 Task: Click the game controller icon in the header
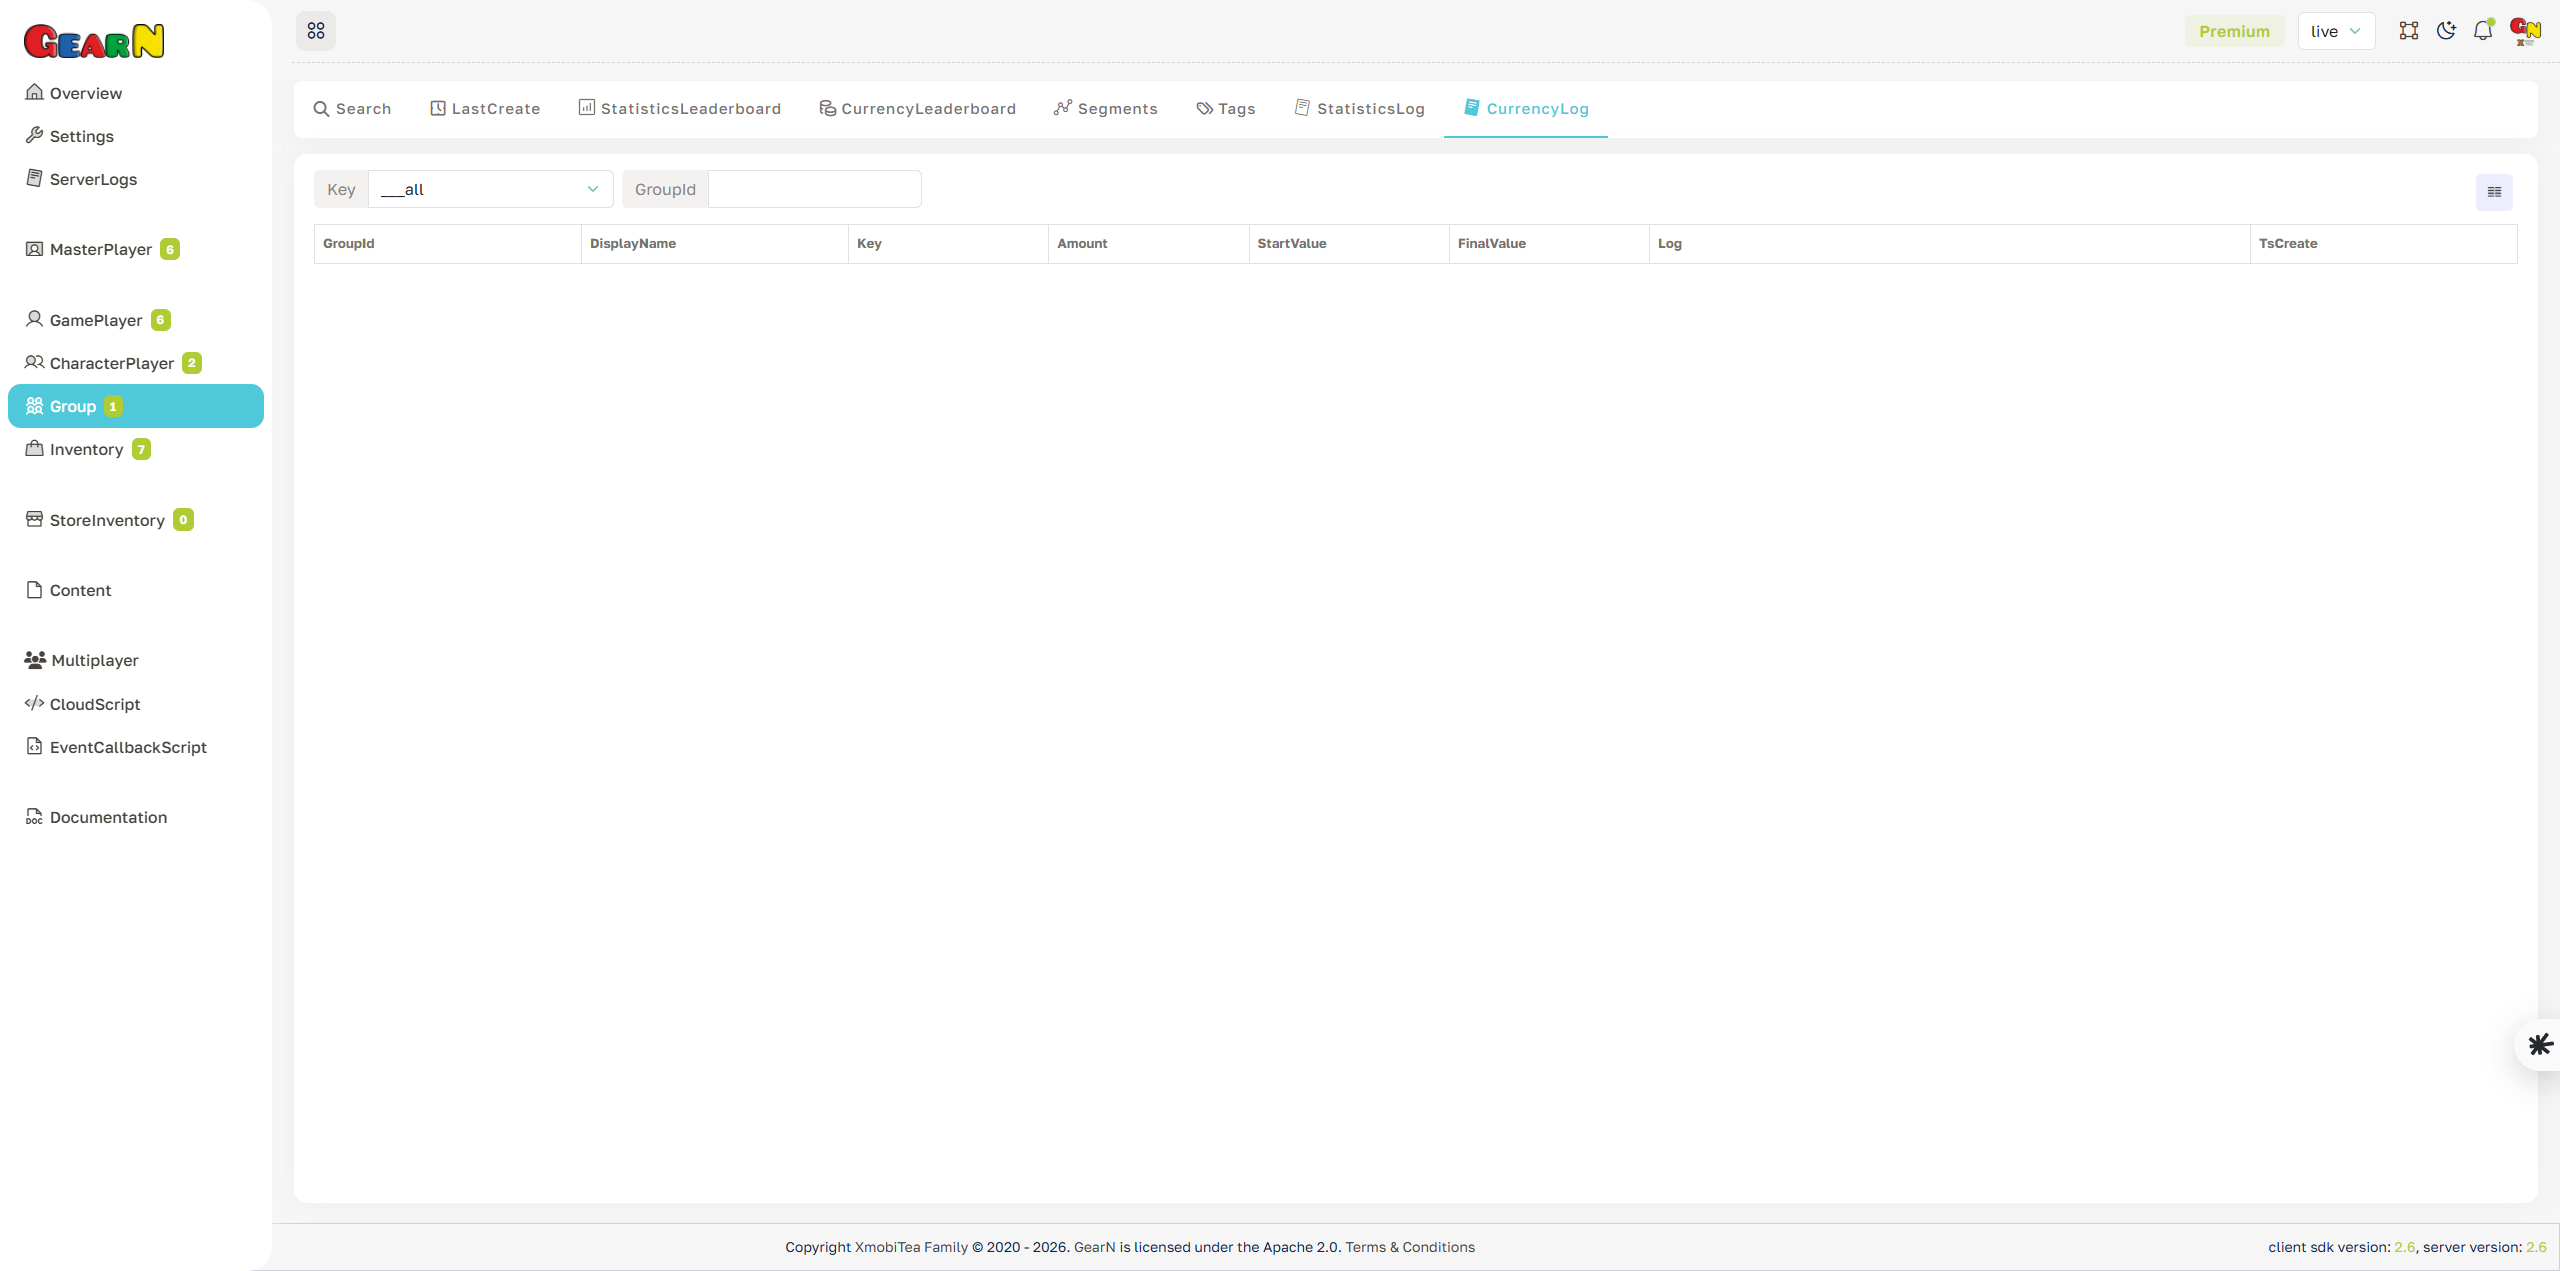pyautogui.click(x=2409, y=30)
